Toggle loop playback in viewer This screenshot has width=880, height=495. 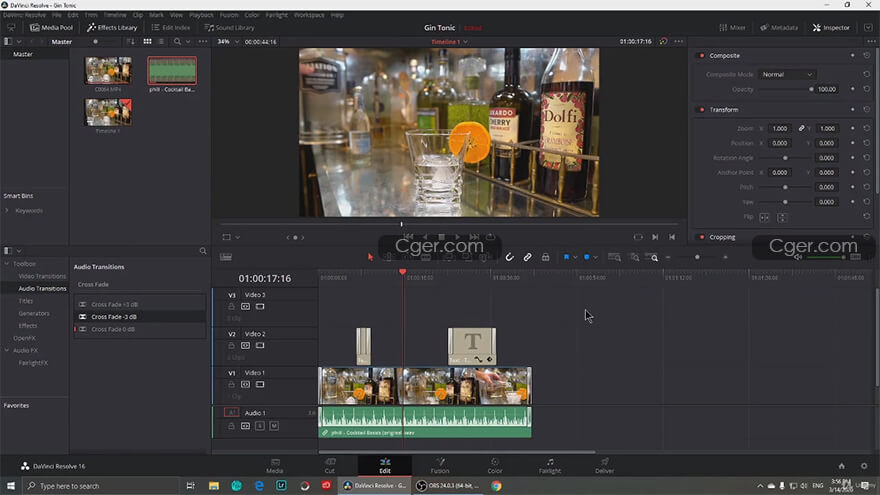coord(491,237)
